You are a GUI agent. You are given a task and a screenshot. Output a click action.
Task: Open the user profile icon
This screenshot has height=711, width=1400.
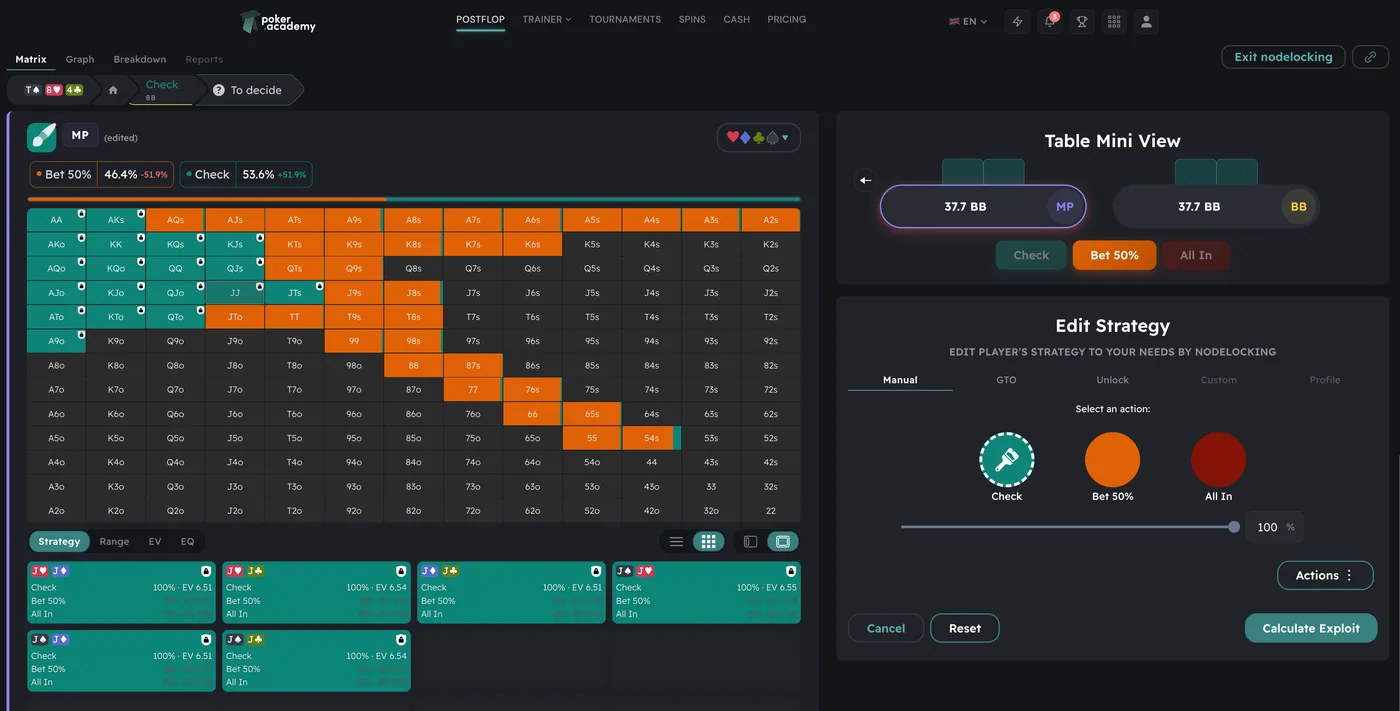[x=1146, y=21]
